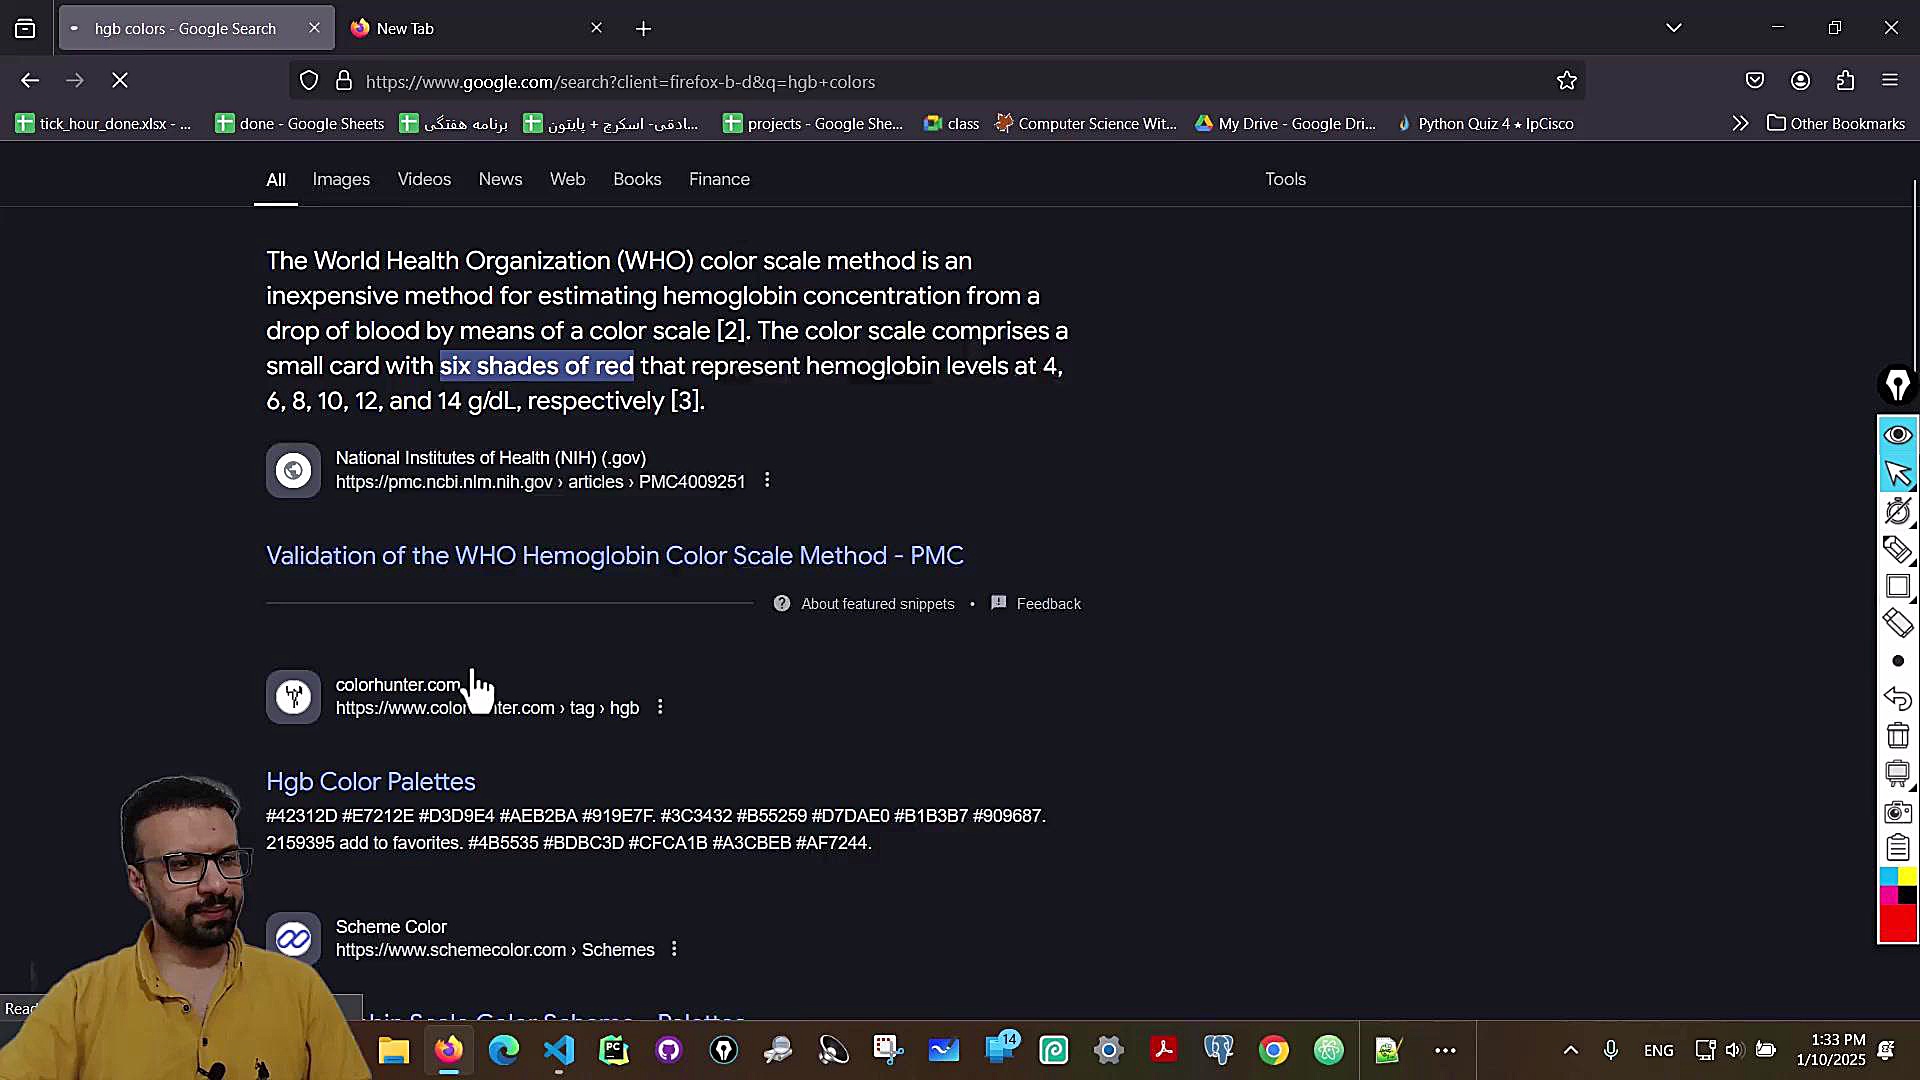1920x1080 pixels.
Task: Open Hgb Color Palettes result
Action: [x=371, y=782]
